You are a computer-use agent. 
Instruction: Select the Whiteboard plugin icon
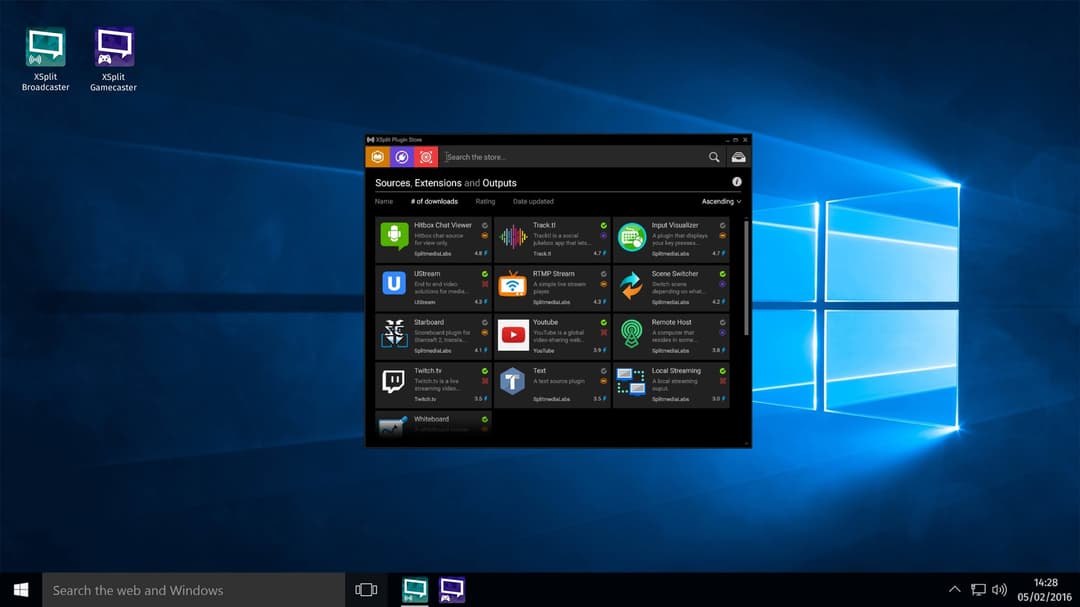pos(393,426)
